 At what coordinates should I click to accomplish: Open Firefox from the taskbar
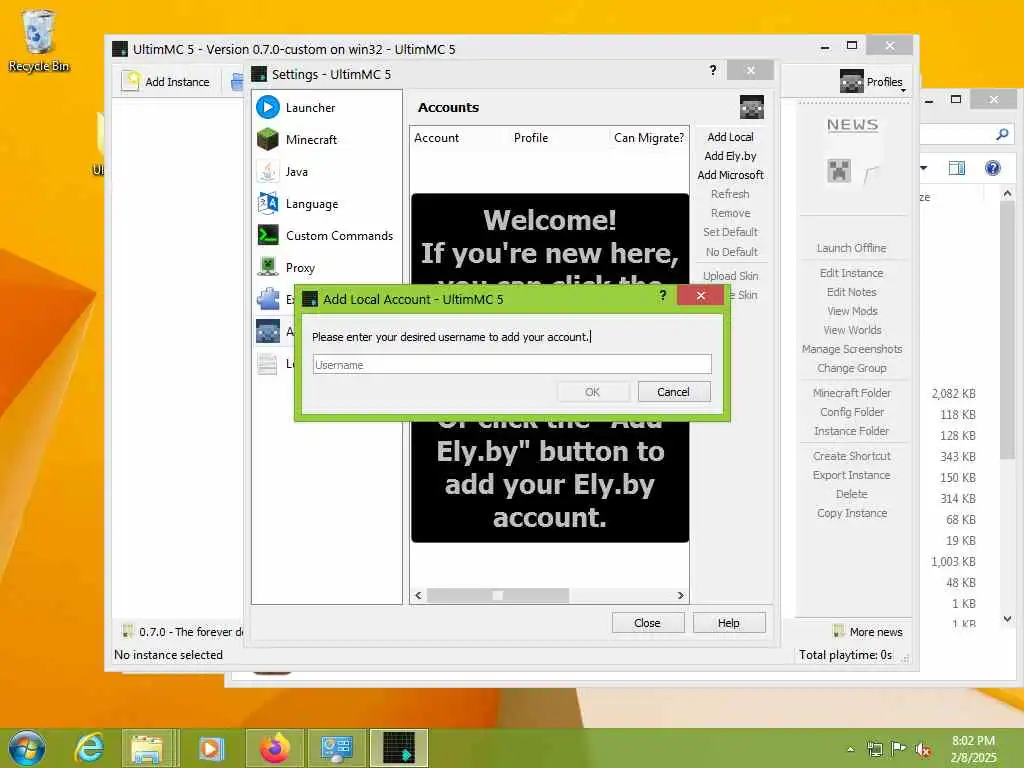275,748
